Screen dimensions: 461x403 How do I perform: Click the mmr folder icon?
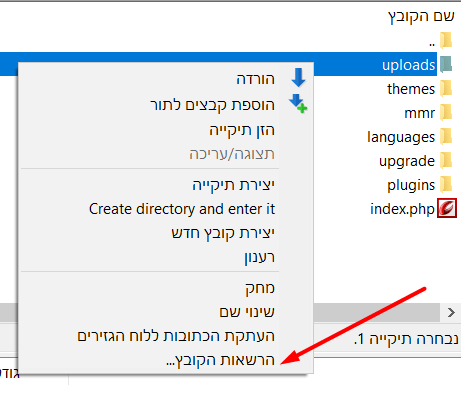coord(446,113)
